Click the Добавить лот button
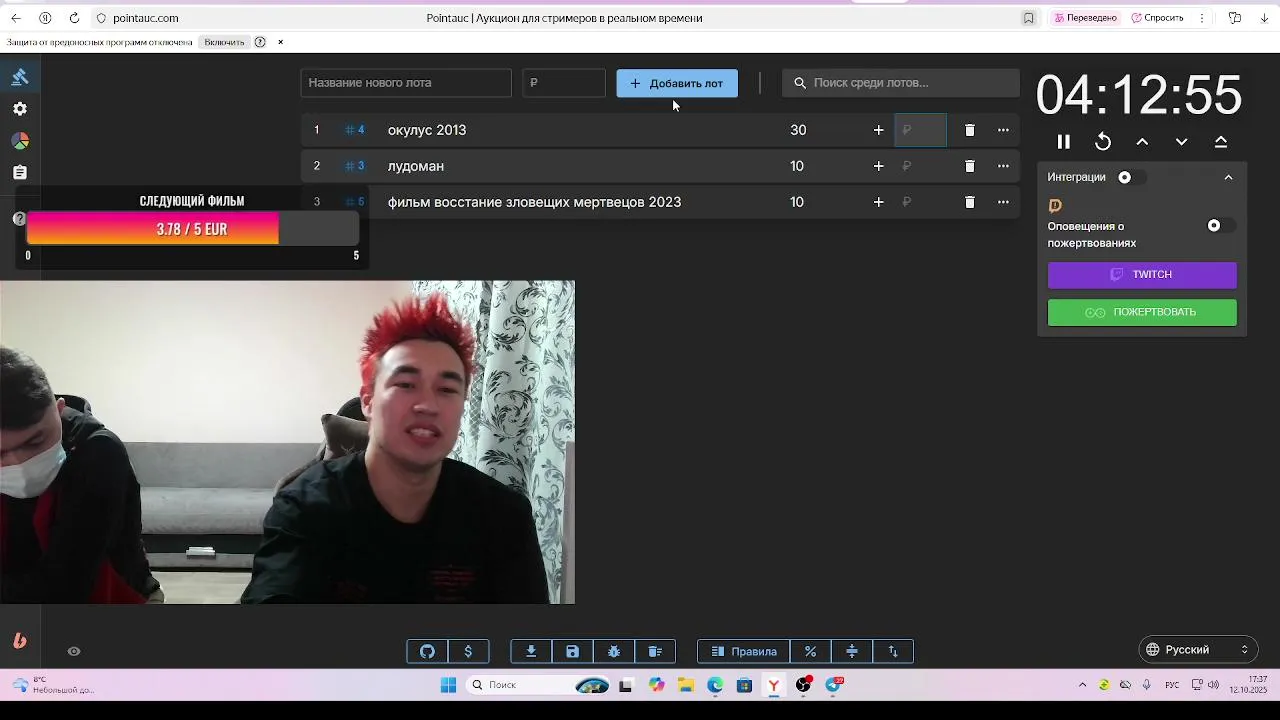 tap(677, 83)
